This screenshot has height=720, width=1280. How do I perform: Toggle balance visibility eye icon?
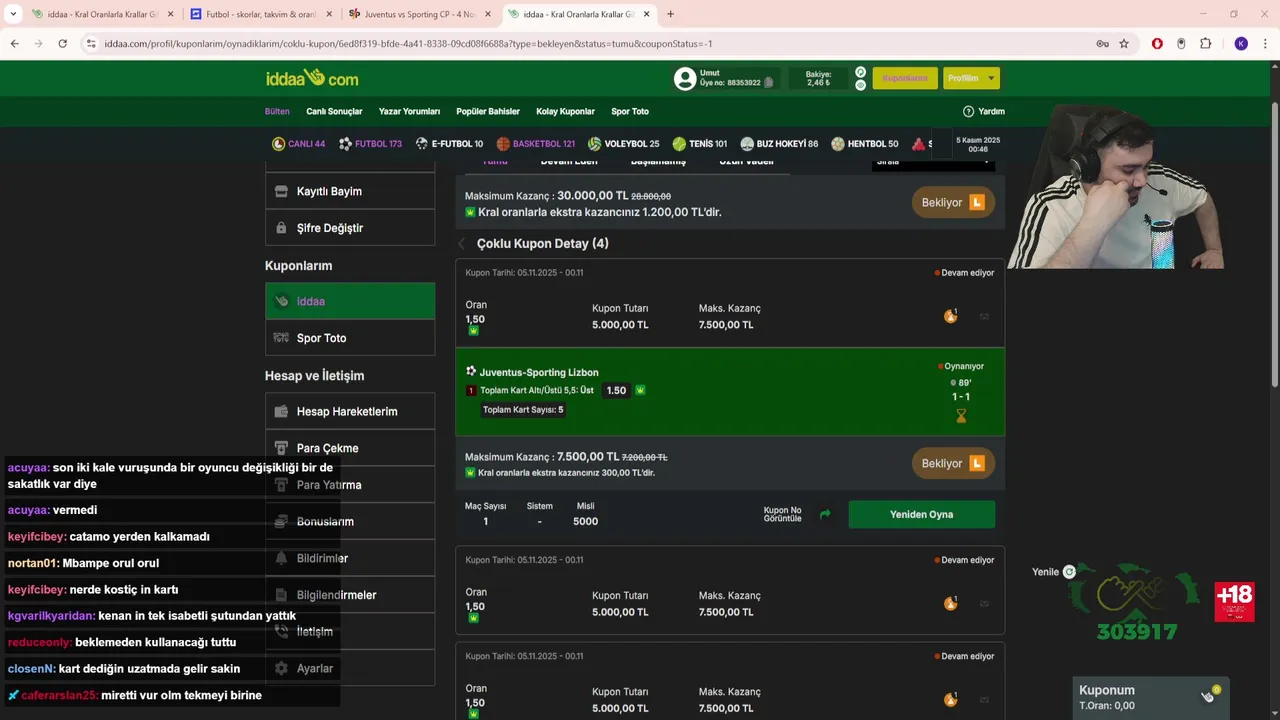(x=860, y=85)
